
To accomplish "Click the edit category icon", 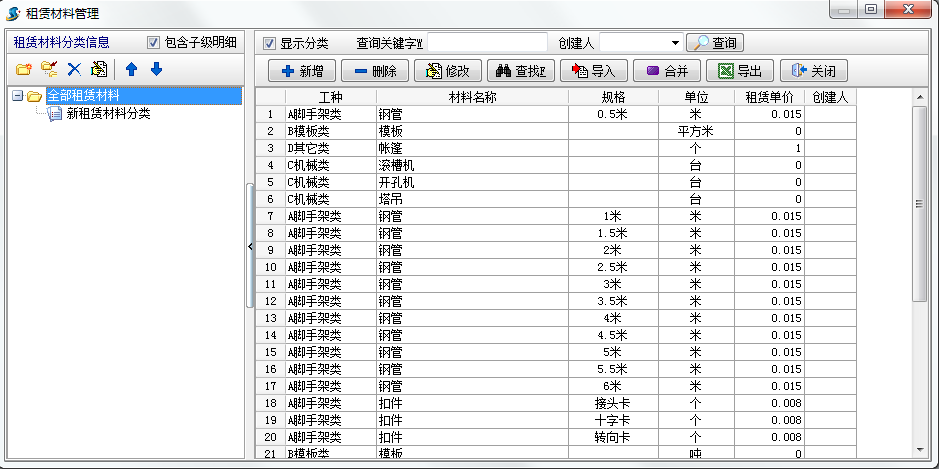I will [98, 70].
